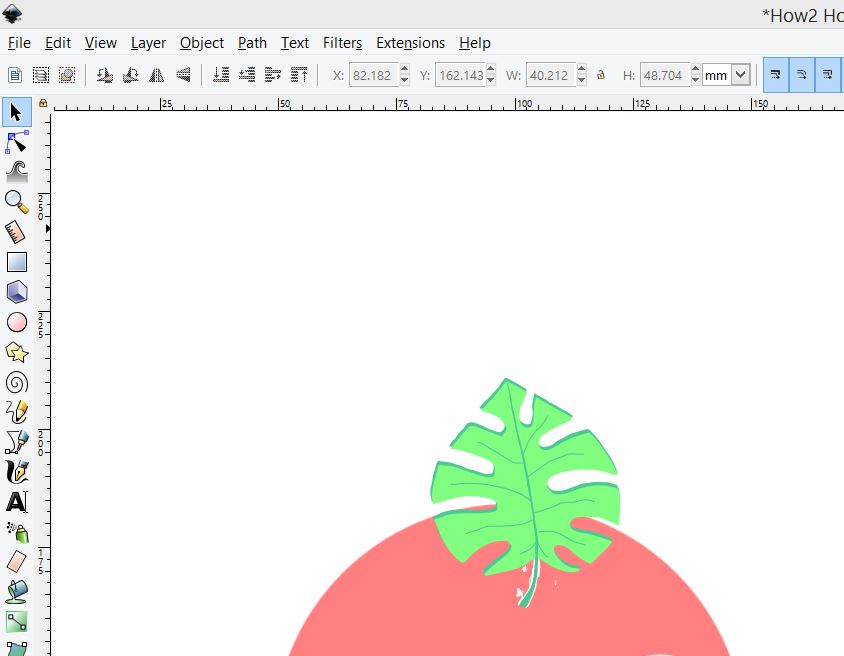Select the Node edit tool
The image size is (844, 656).
(x=16, y=141)
